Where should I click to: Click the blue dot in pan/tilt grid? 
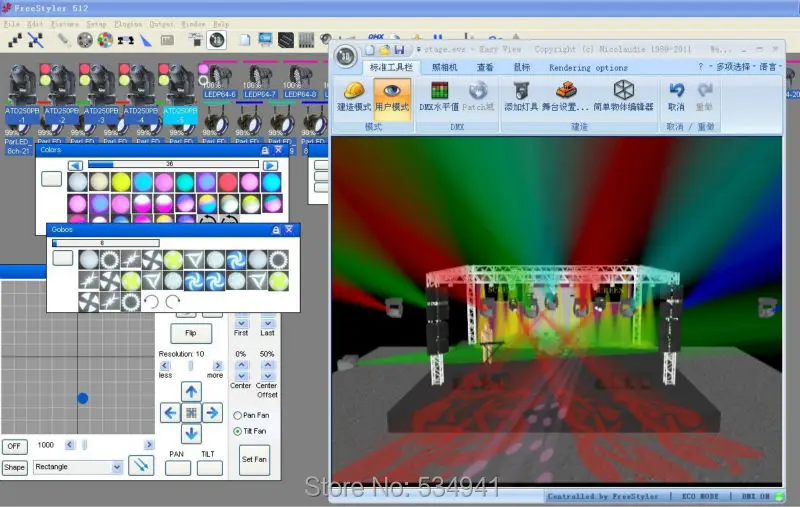pos(83,398)
